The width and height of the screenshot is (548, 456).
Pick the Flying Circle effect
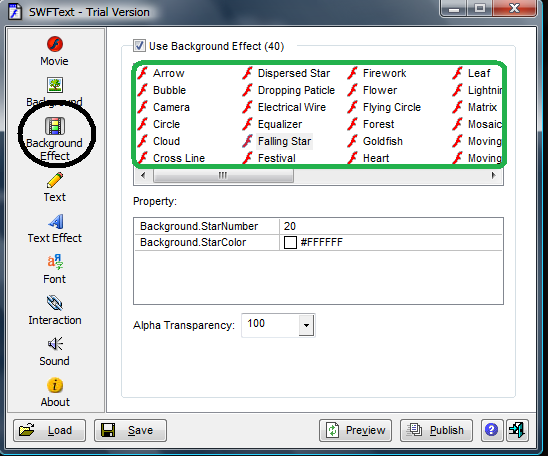point(384,107)
